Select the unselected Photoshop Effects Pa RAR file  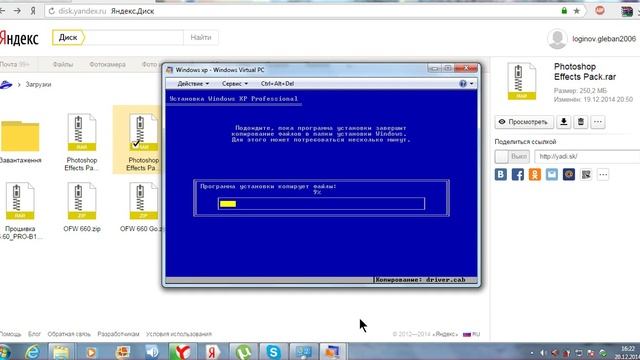pos(82,142)
